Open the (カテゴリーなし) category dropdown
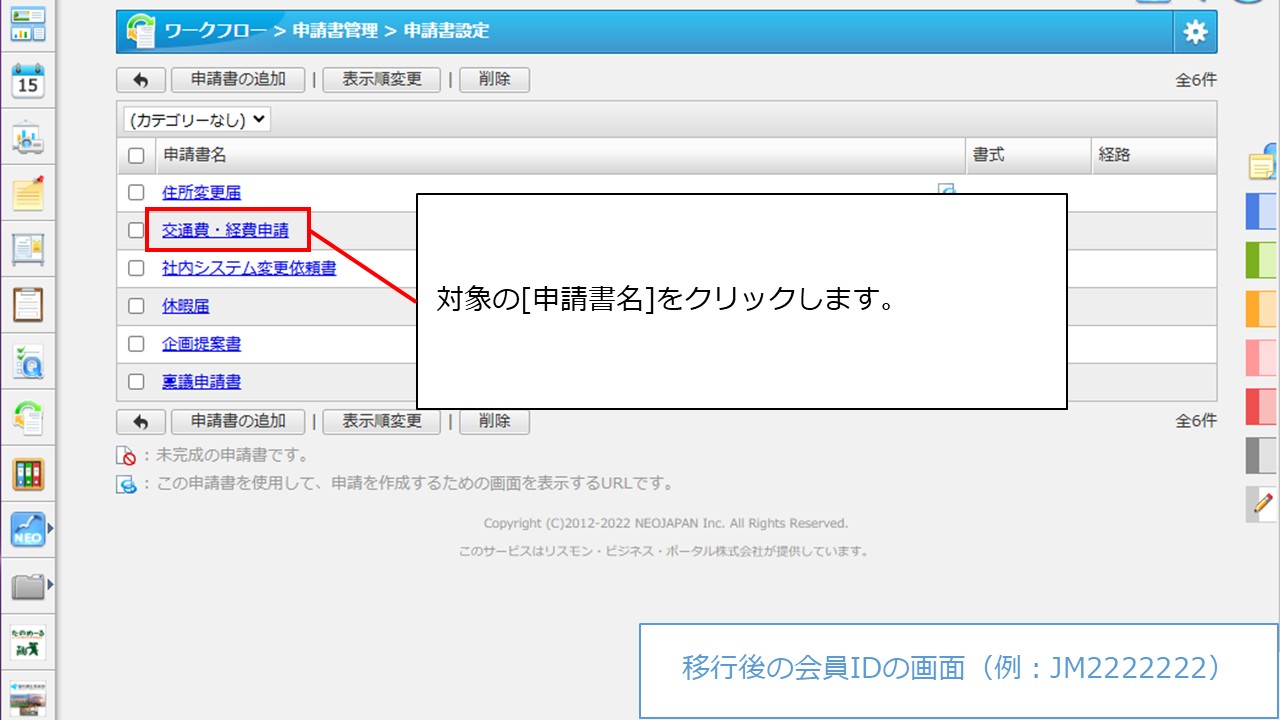 pos(197,120)
